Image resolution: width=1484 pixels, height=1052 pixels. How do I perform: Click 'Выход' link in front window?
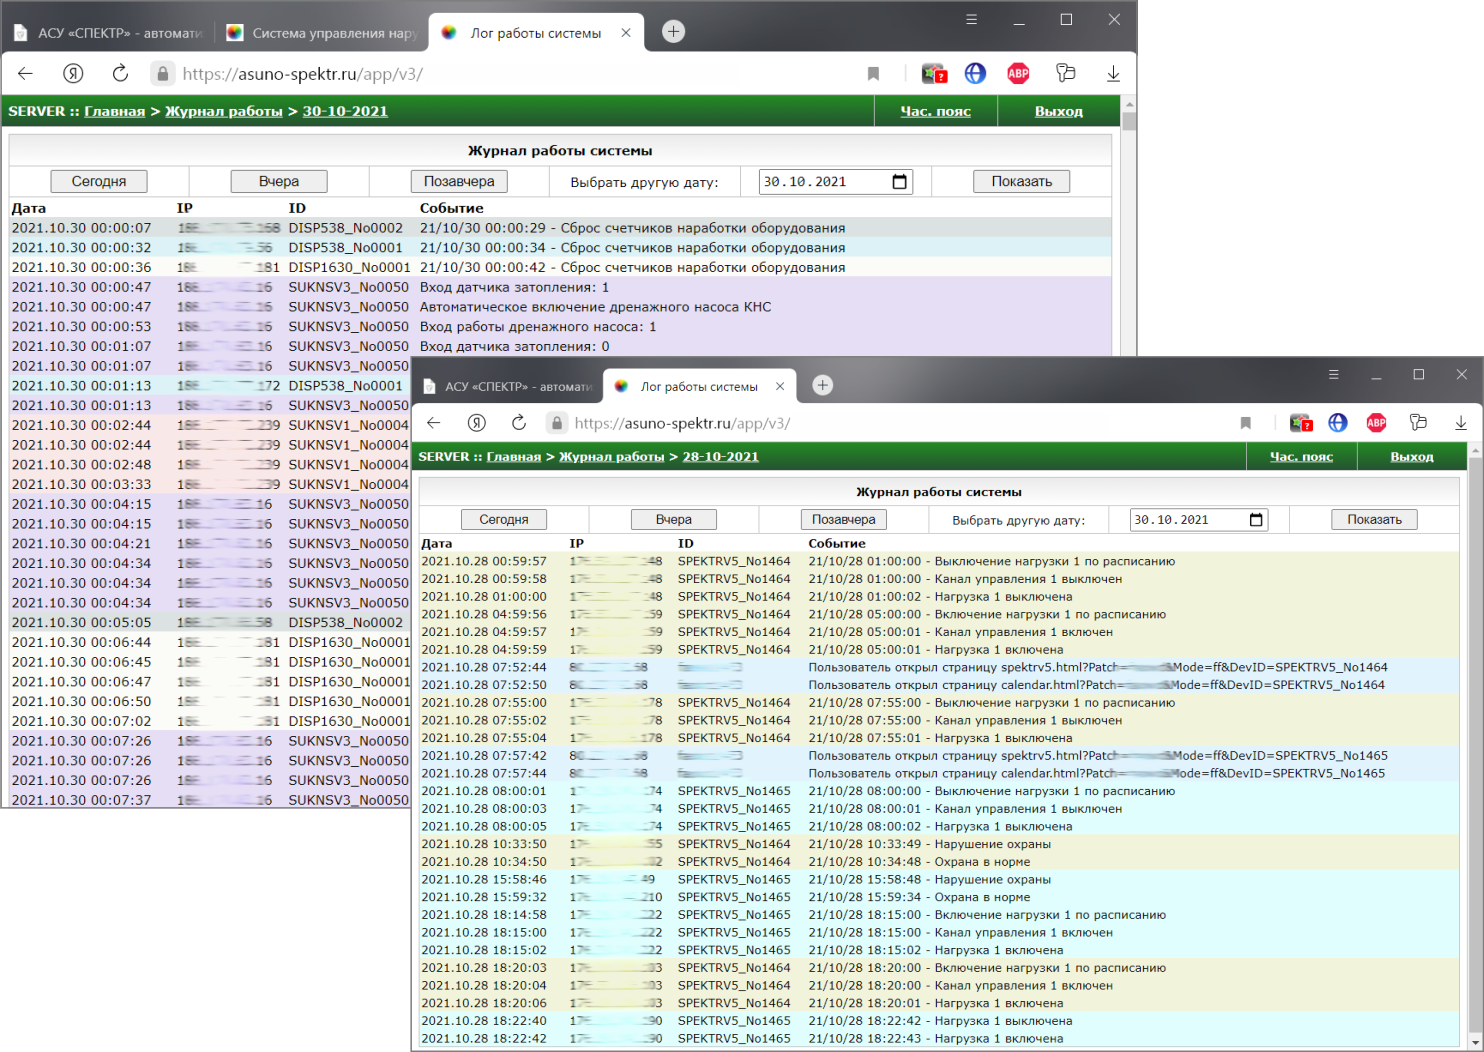[1412, 456]
